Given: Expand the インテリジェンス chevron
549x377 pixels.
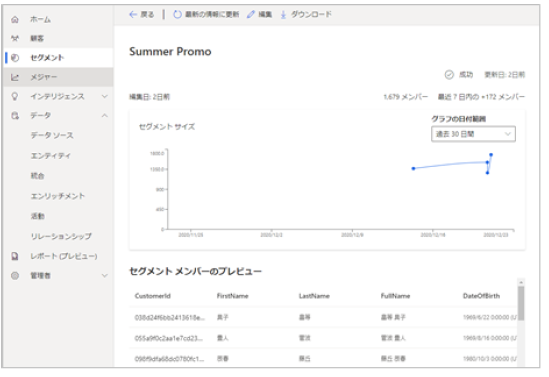Looking at the screenshot, I should [x=104, y=96].
